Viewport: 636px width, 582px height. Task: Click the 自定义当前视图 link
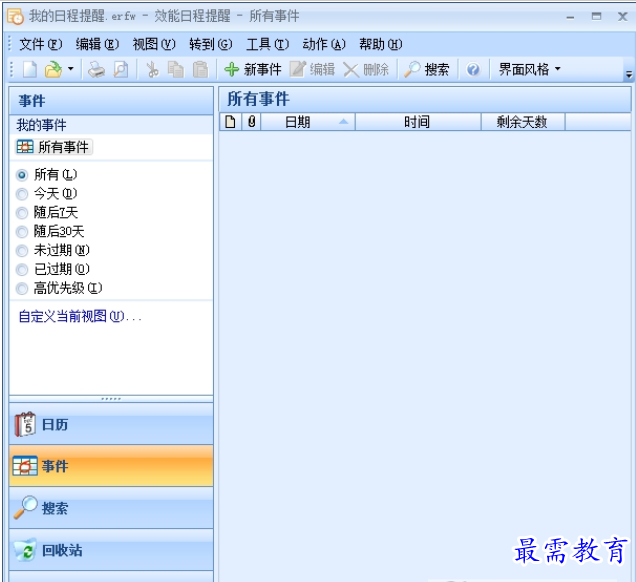coord(80,316)
